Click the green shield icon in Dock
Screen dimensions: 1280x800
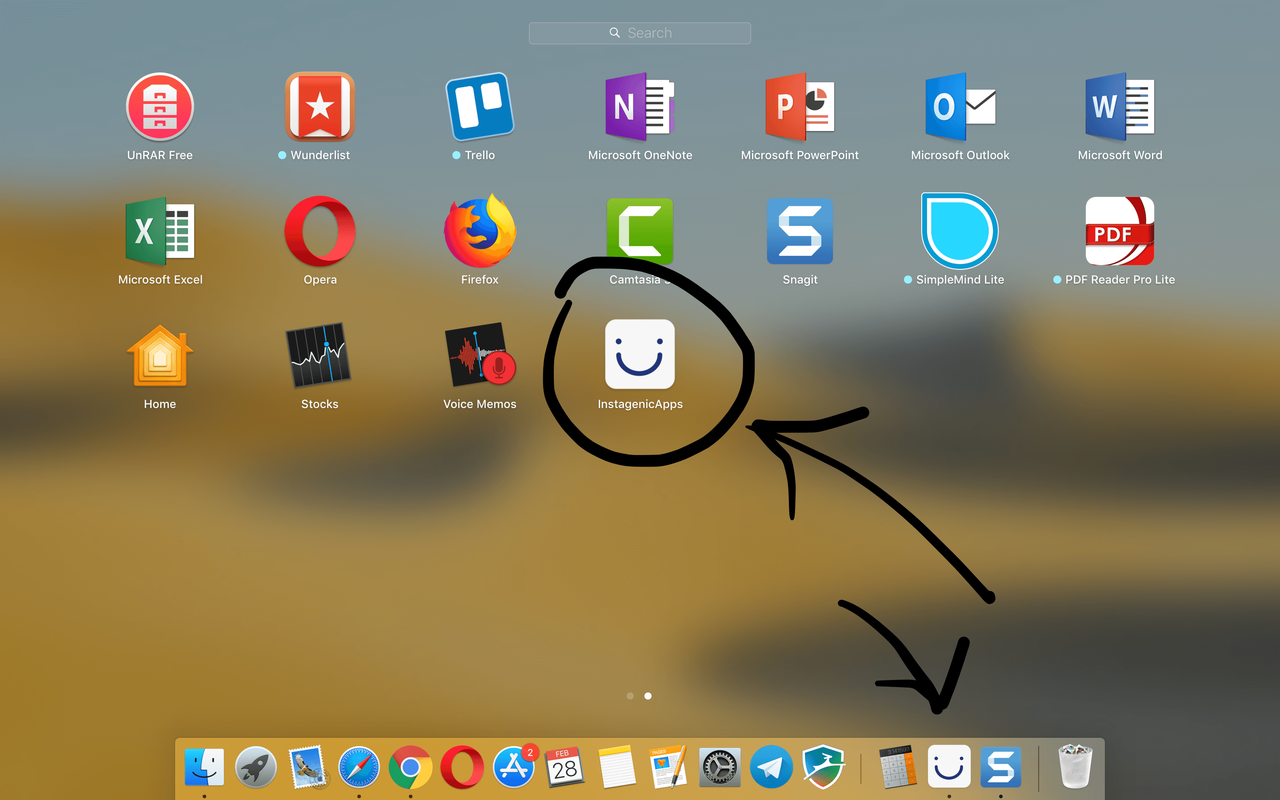click(824, 767)
